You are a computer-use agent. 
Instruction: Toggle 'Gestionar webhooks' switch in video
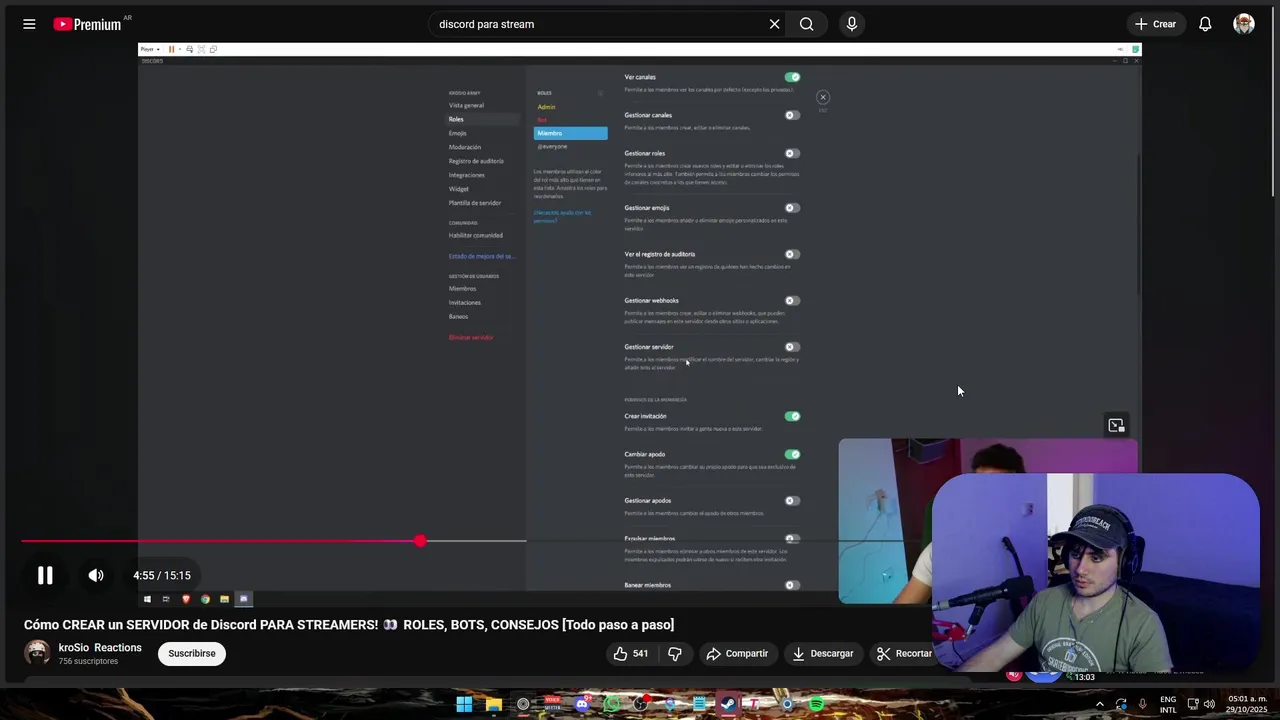pyautogui.click(x=792, y=300)
